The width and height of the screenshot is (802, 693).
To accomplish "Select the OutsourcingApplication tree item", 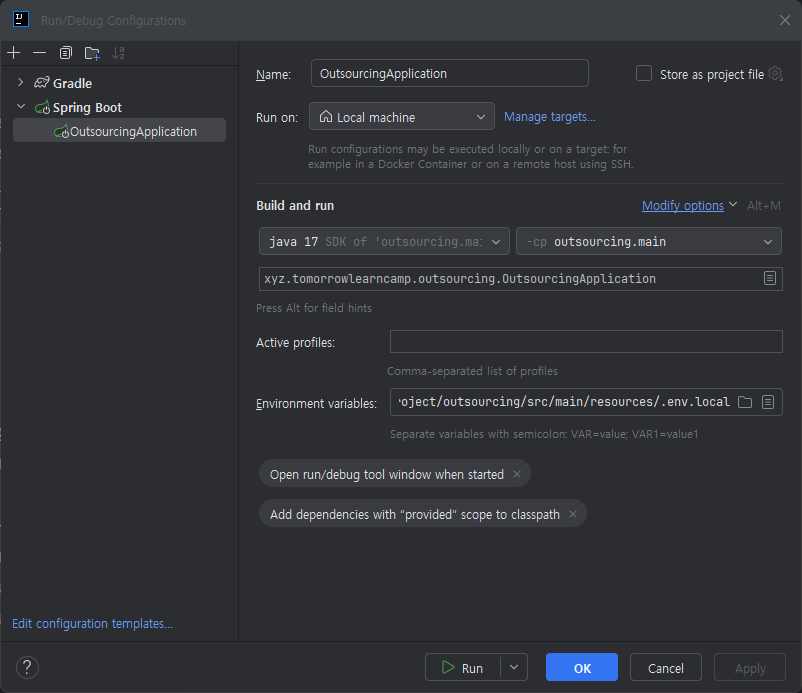I will point(119,131).
